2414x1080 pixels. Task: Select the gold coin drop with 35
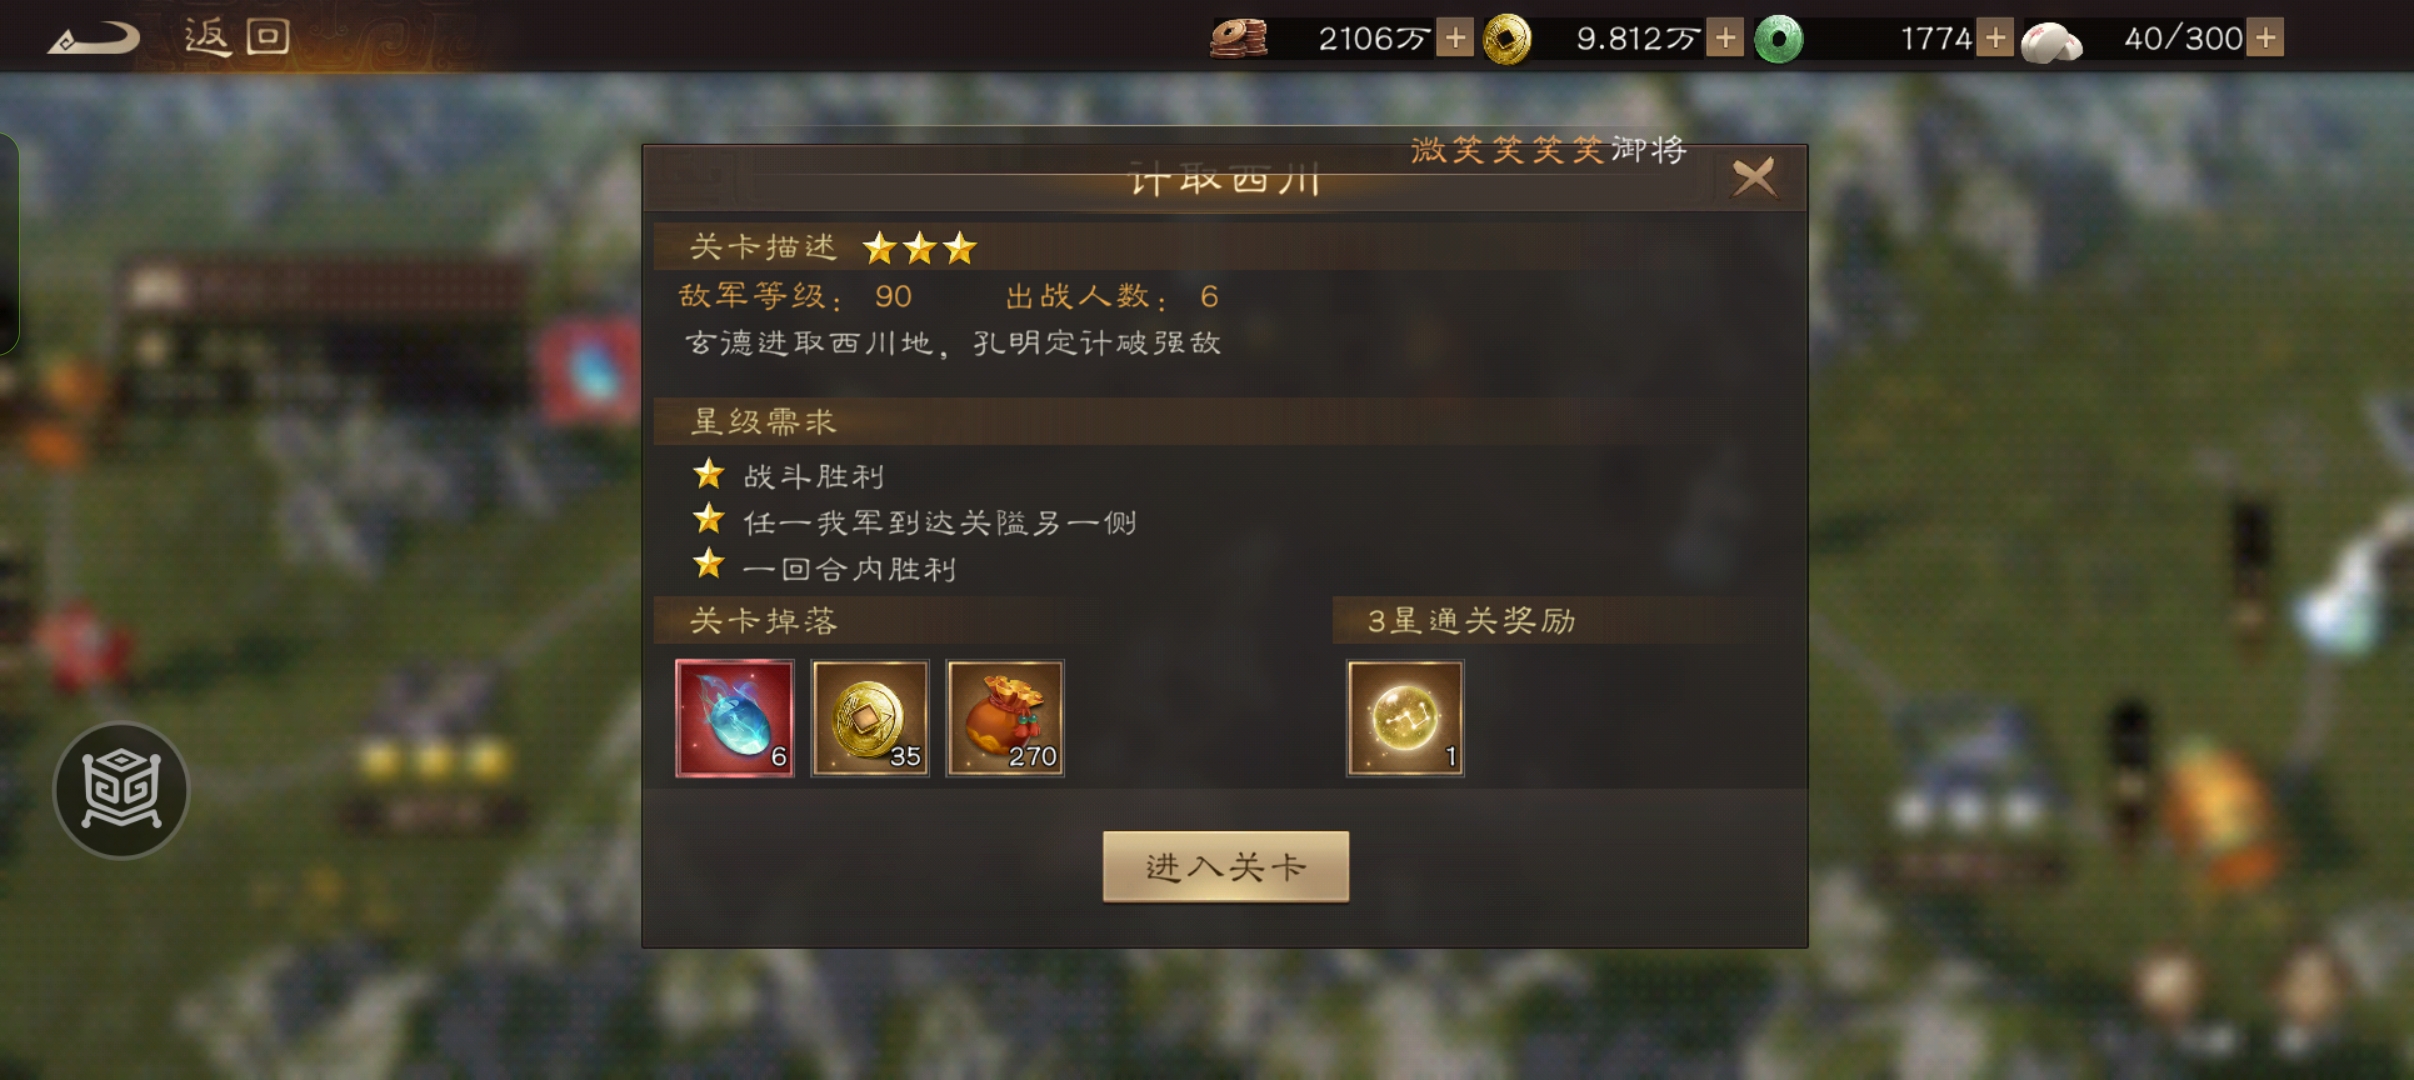tap(870, 718)
